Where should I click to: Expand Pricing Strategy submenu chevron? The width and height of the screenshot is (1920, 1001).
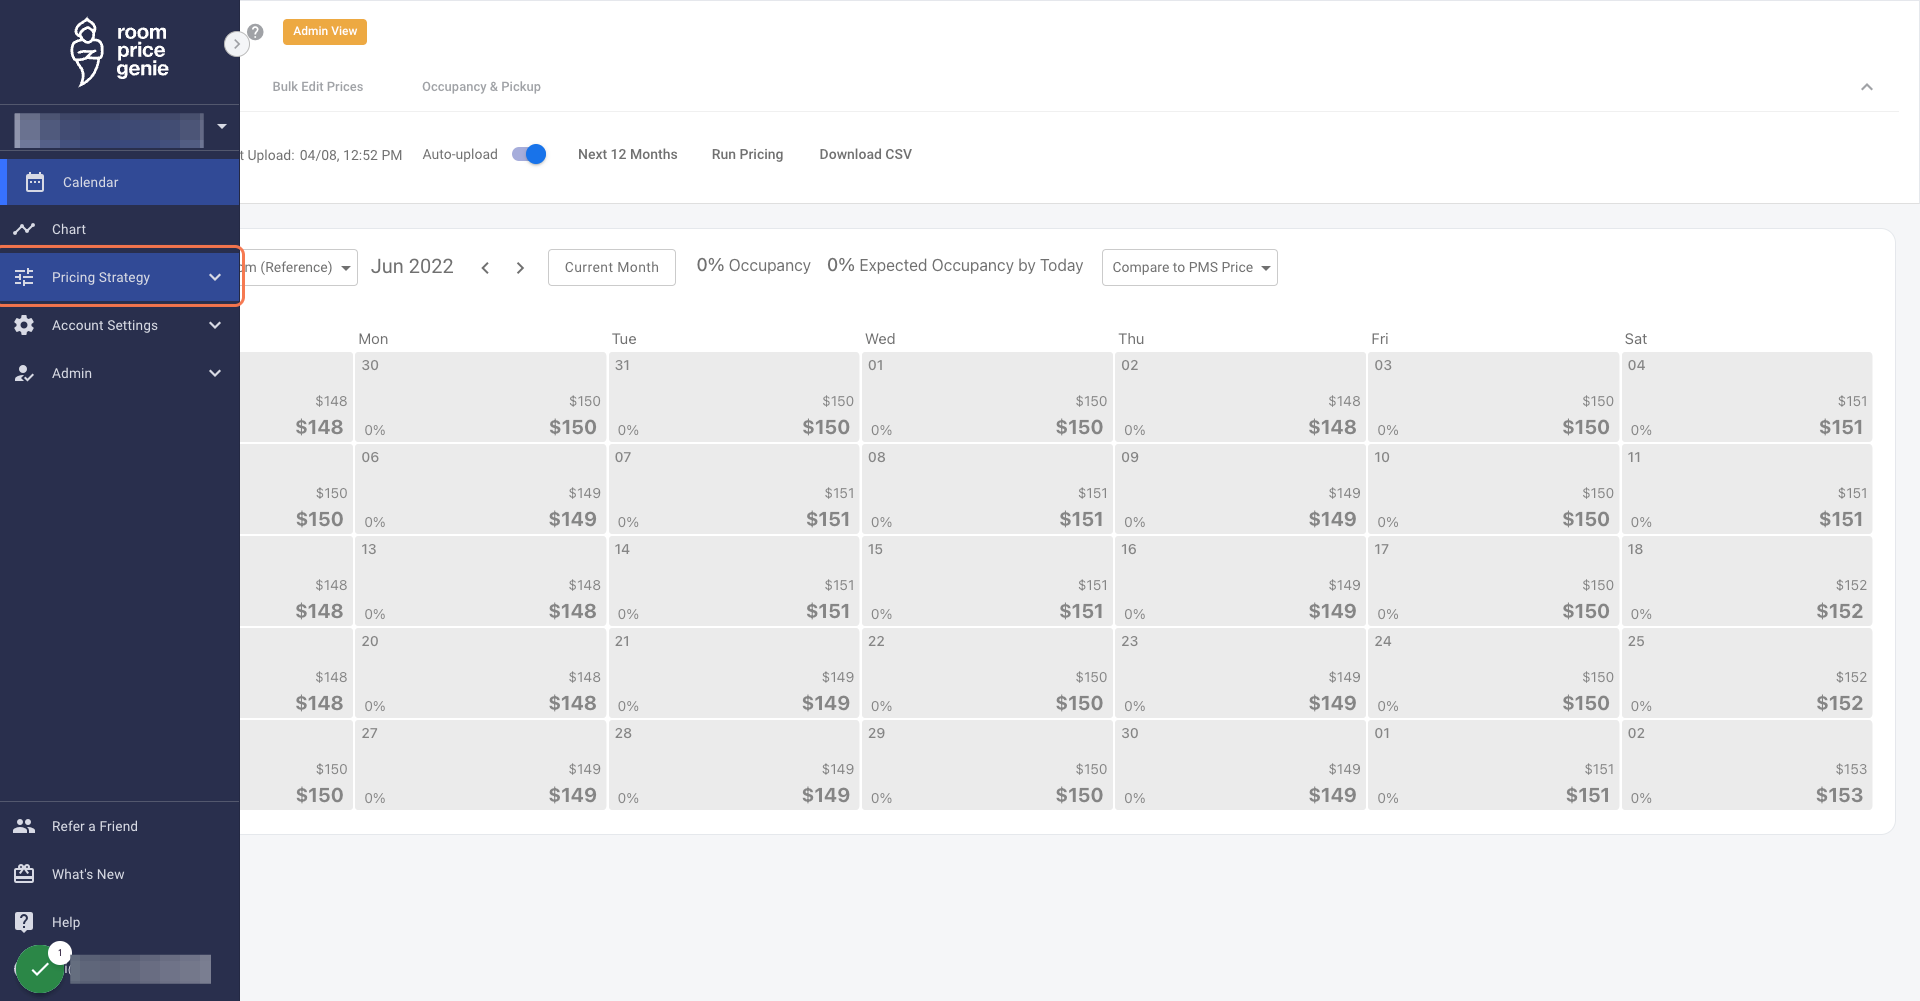pyautogui.click(x=215, y=277)
